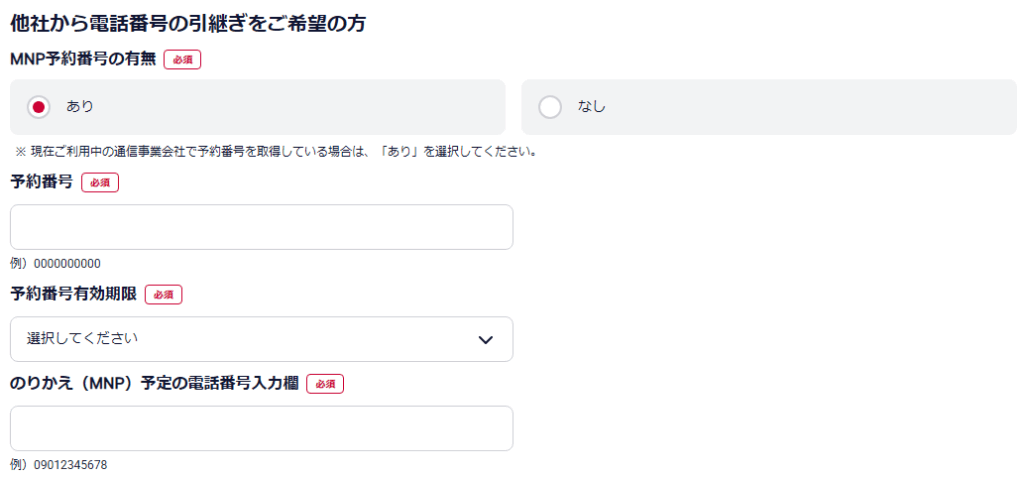Click 必須 badge beside 電話番号入力欄 label
The image size is (1024, 477).
[x=325, y=384]
